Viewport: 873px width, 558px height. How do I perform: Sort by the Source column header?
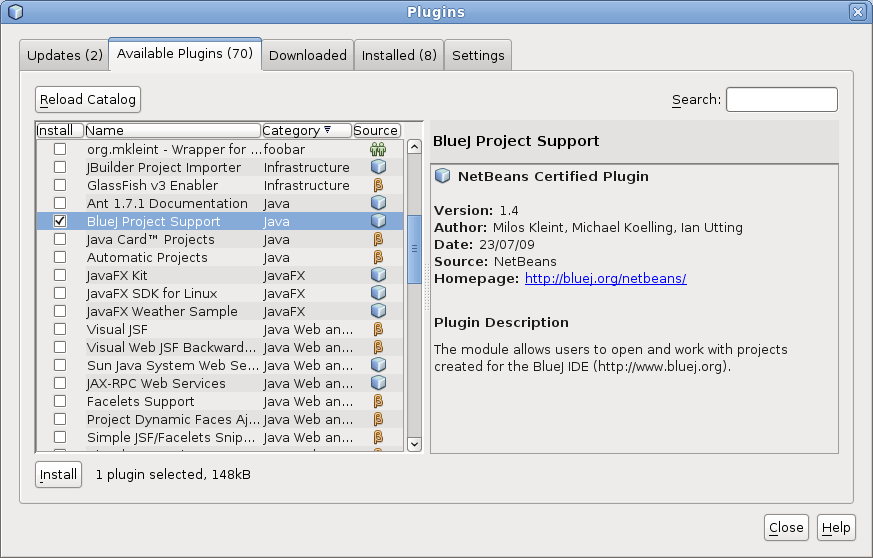(376, 130)
